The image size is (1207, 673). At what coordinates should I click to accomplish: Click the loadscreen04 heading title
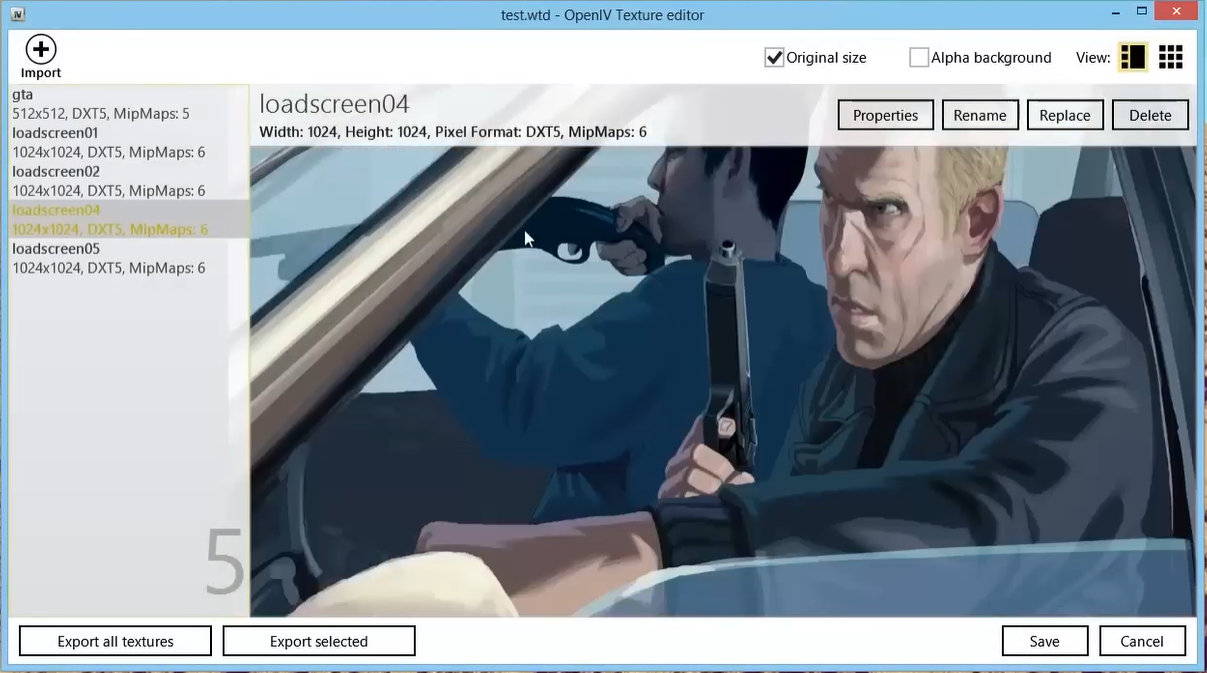tap(334, 104)
